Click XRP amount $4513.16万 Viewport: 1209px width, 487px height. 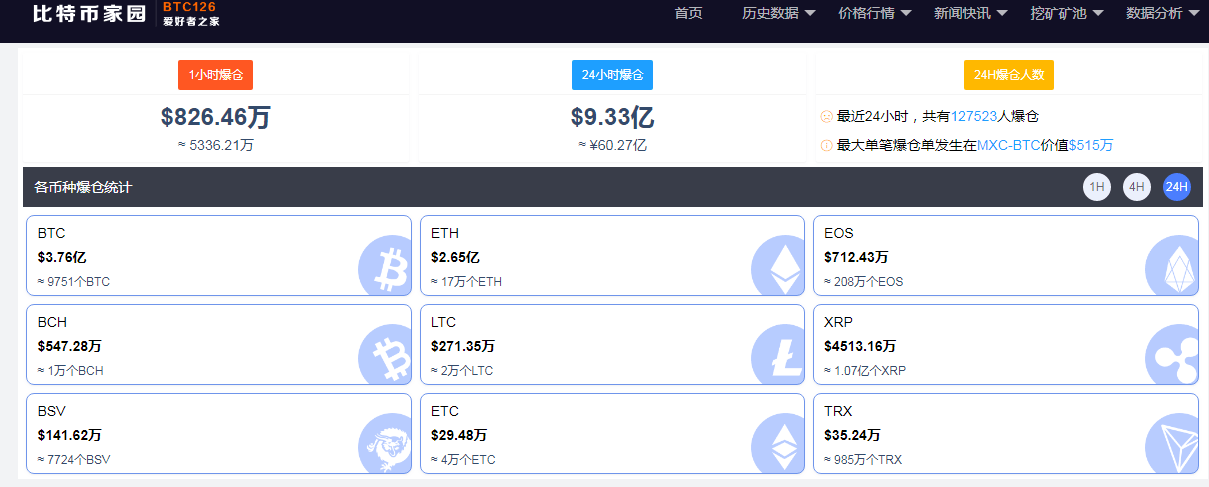pos(860,346)
